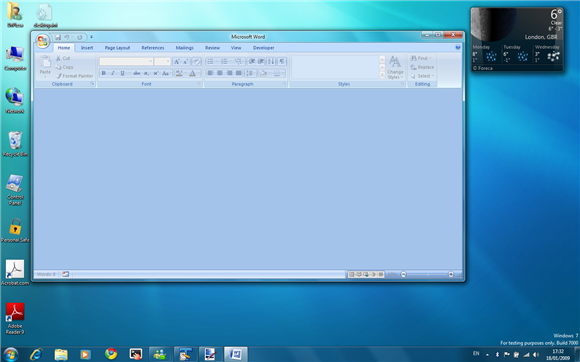Image resolution: width=580 pixels, height=362 pixels.
Task: Switch to the View tab
Action: [x=236, y=48]
